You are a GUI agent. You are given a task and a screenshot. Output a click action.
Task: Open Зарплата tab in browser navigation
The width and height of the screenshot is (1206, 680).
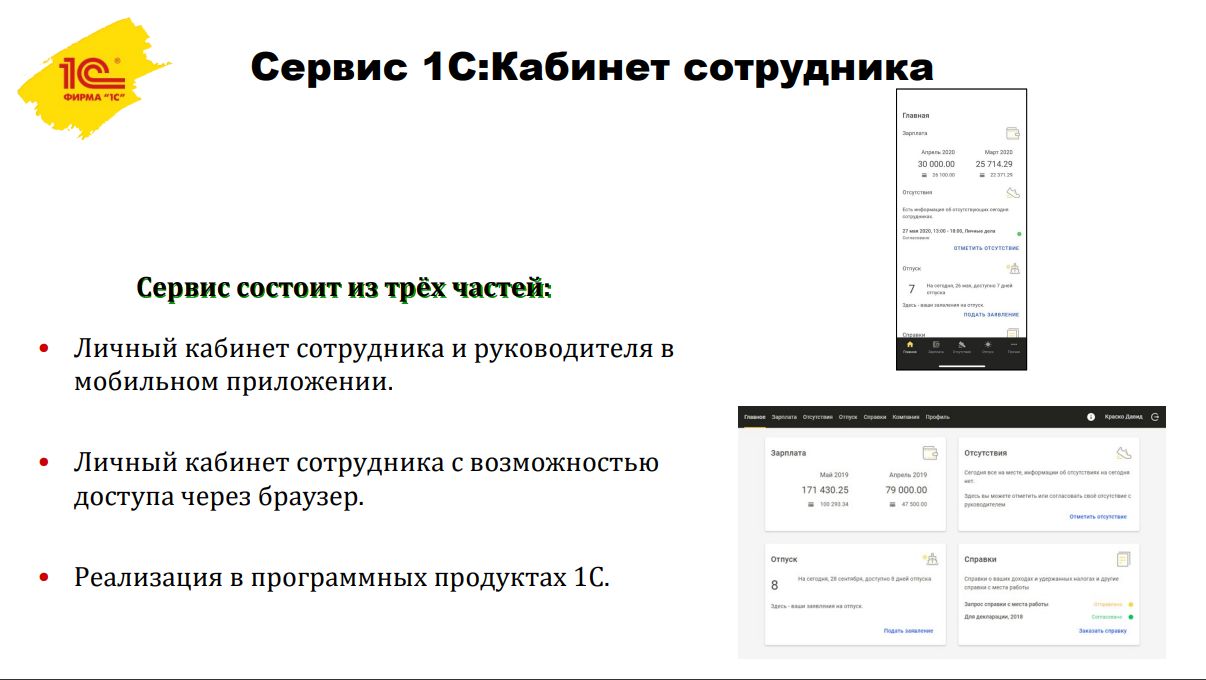[784, 417]
